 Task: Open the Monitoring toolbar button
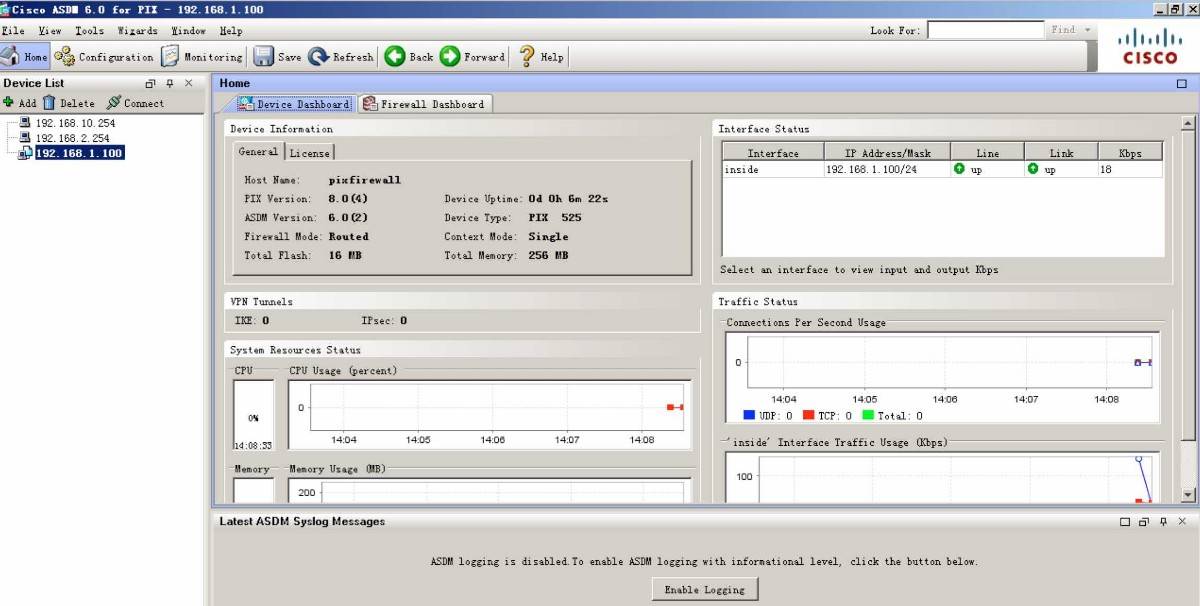202,57
